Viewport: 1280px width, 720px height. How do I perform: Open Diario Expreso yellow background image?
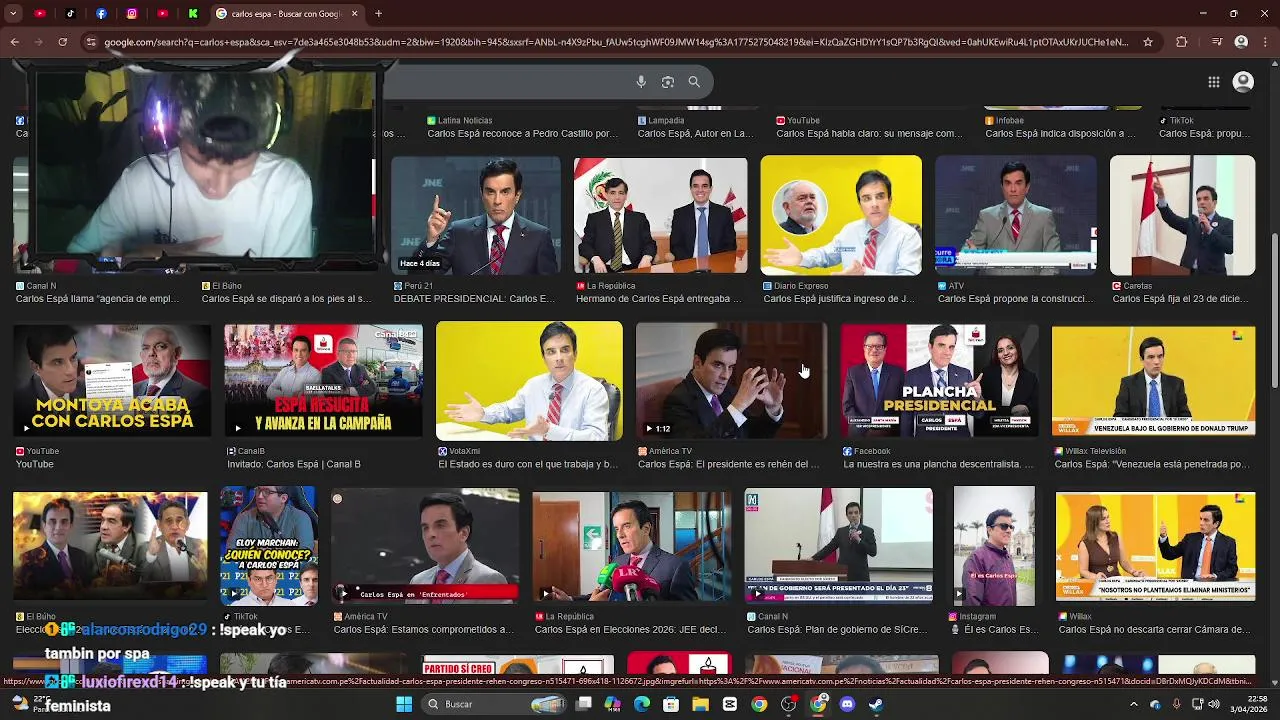pyautogui.click(x=841, y=215)
